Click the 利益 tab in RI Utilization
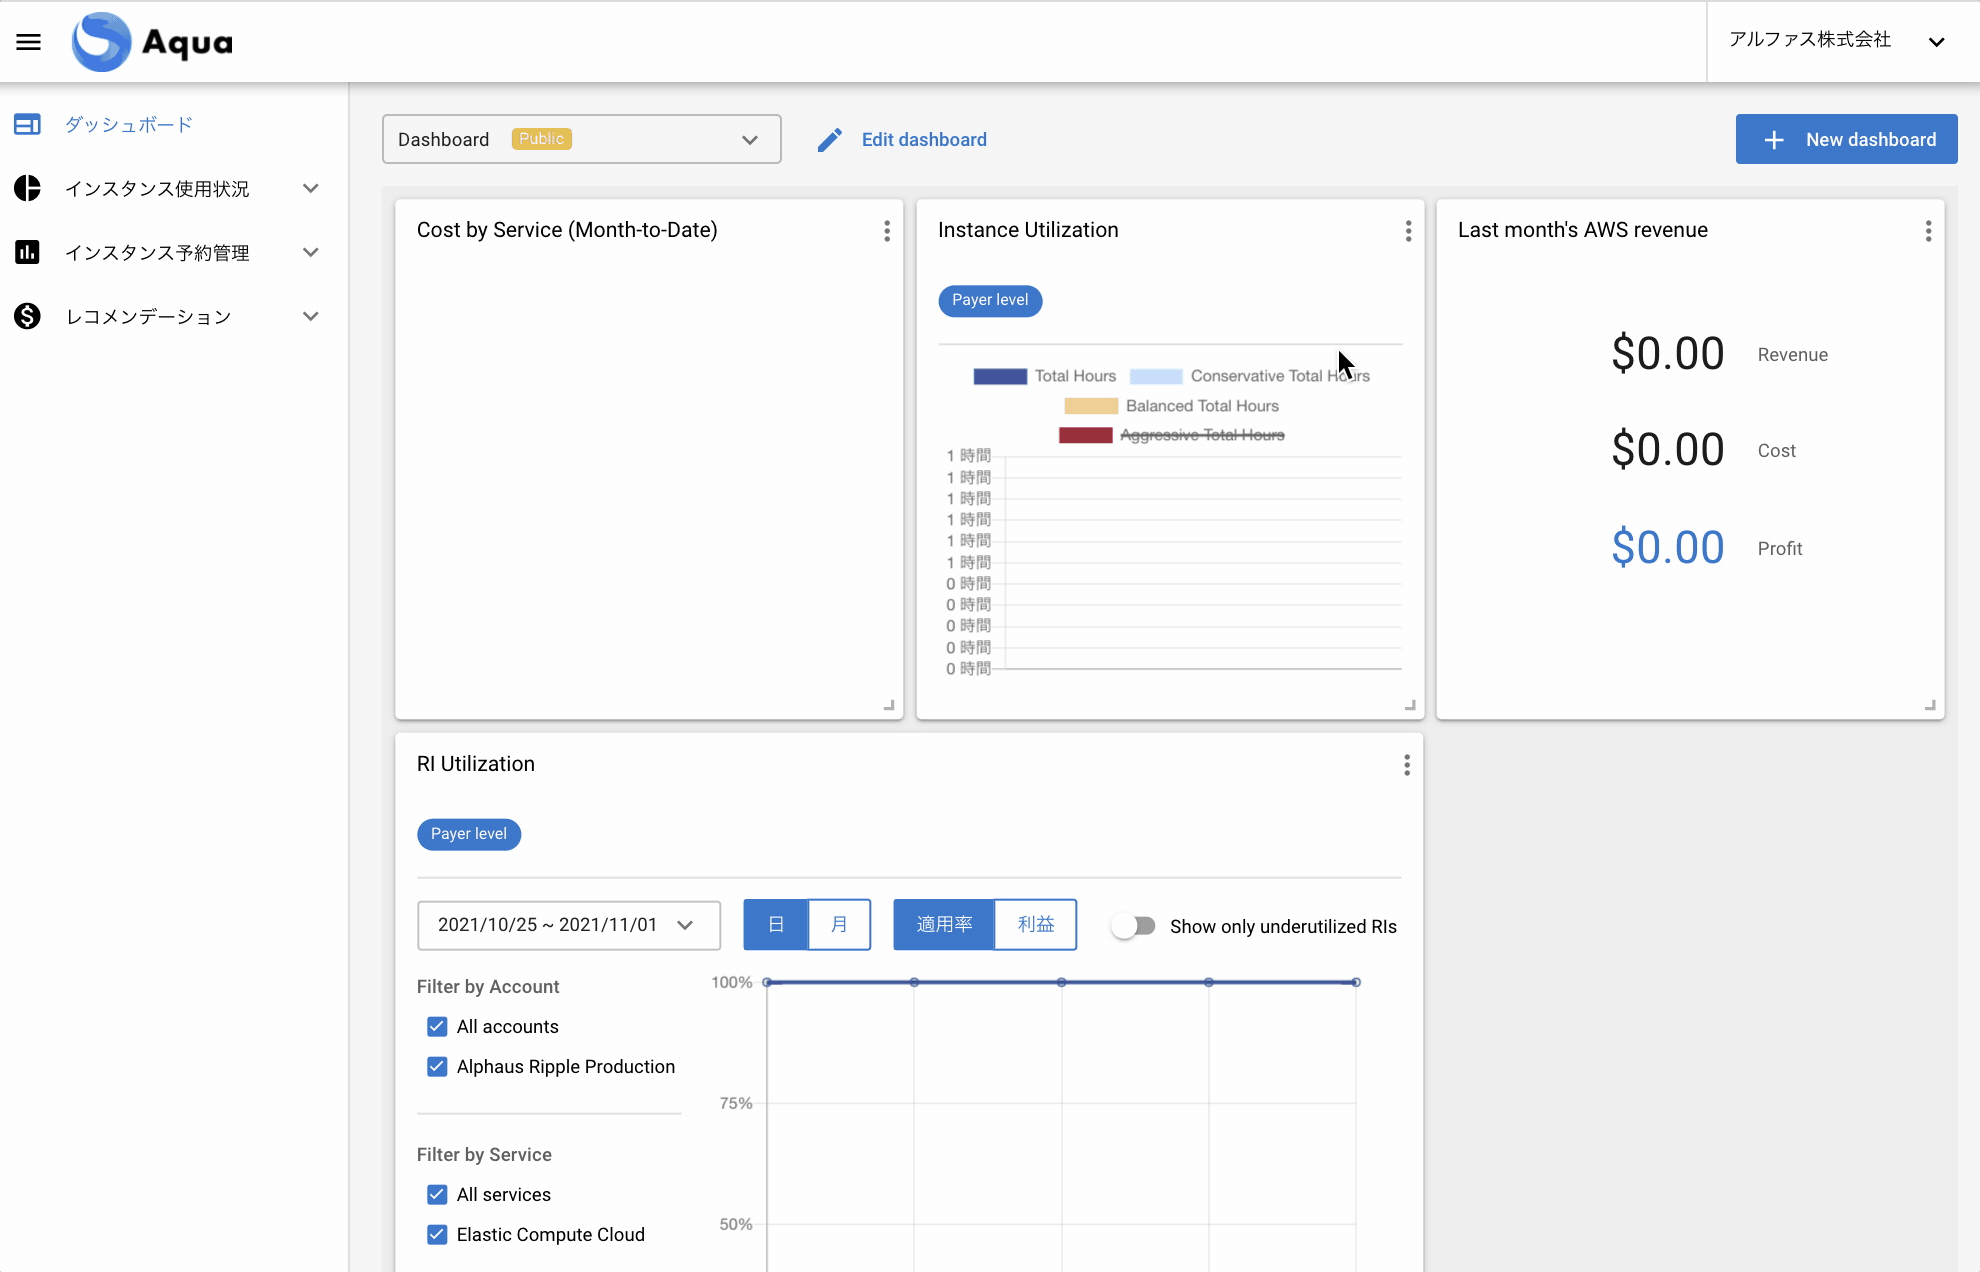 point(1036,924)
